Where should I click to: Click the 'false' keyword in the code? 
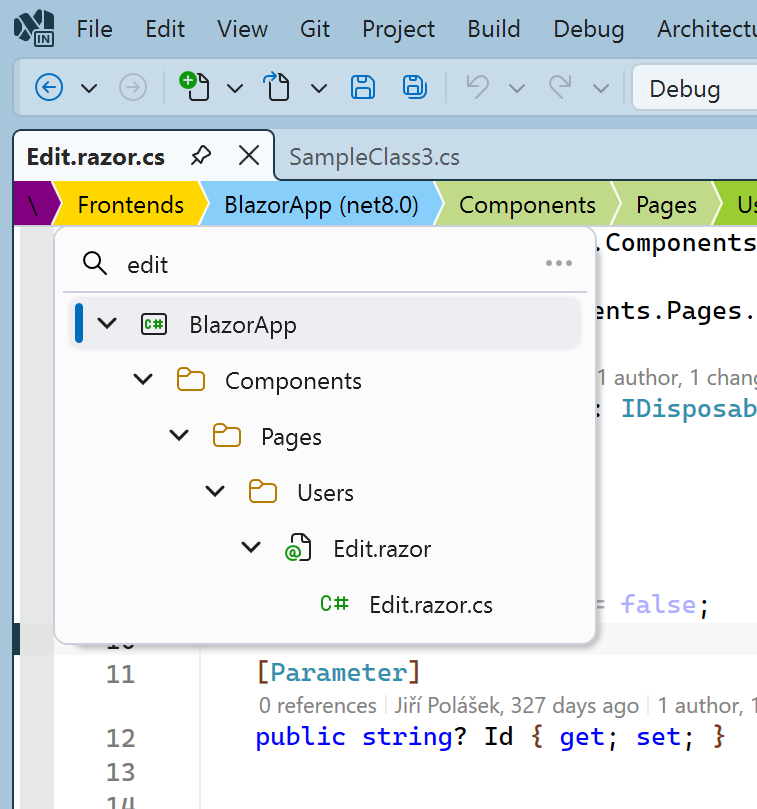point(658,604)
